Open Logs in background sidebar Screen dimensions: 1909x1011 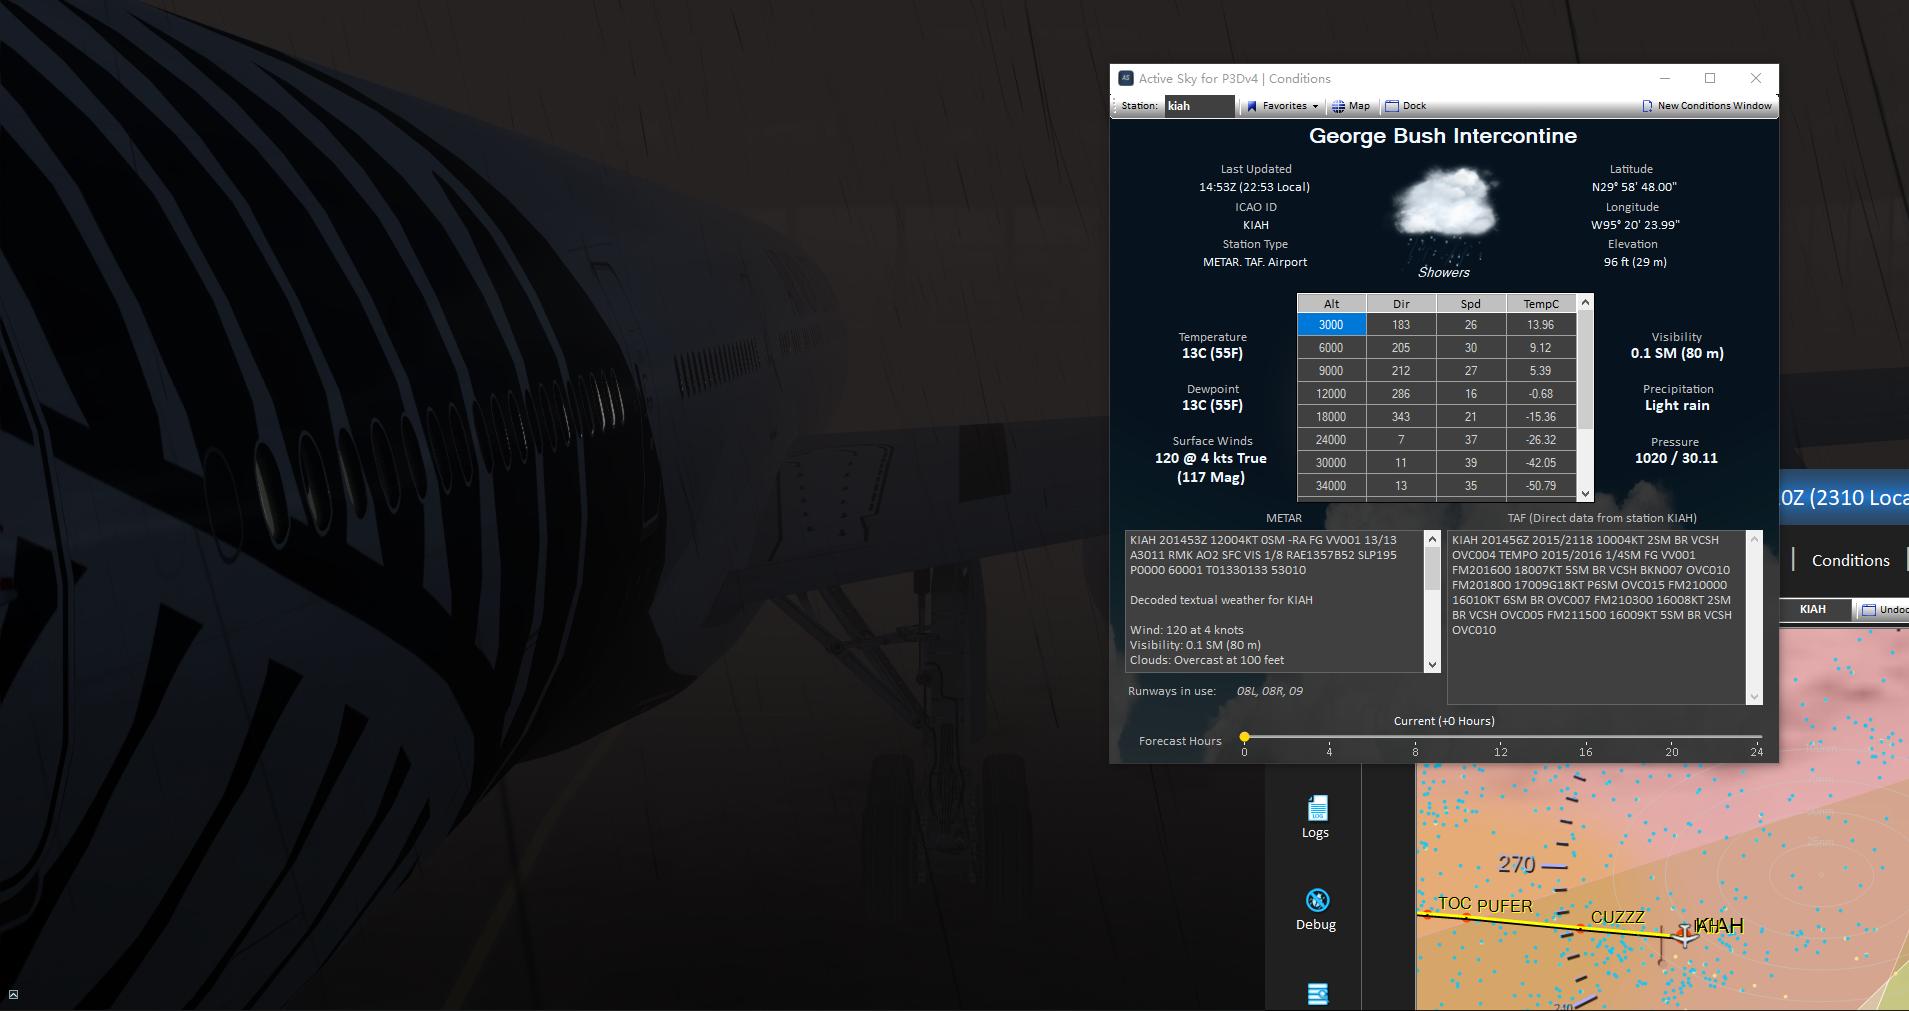point(1316,817)
